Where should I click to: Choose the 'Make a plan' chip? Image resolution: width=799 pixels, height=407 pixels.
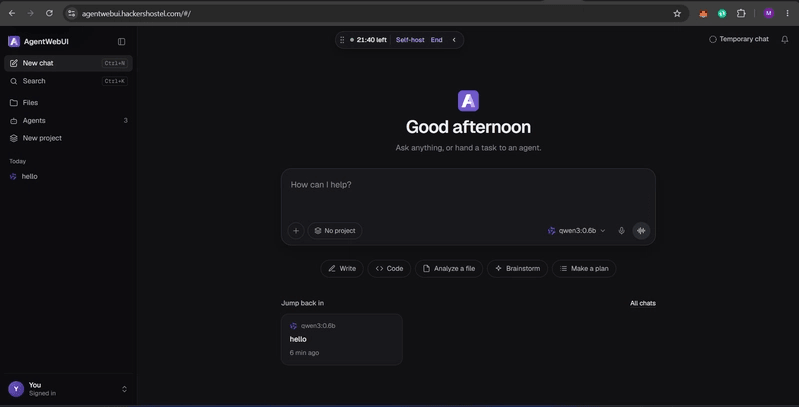584,268
